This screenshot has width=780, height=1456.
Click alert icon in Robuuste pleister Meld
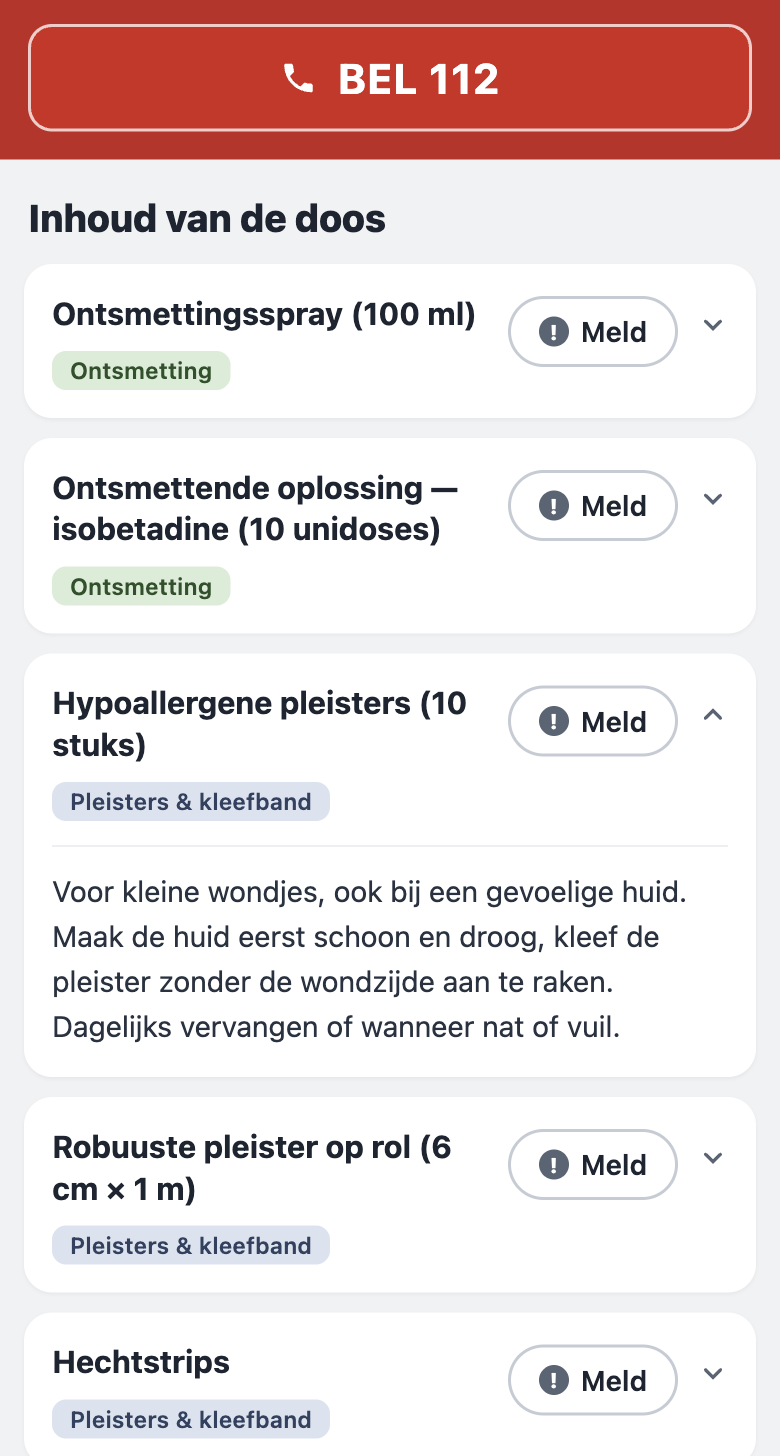(x=553, y=1165)
